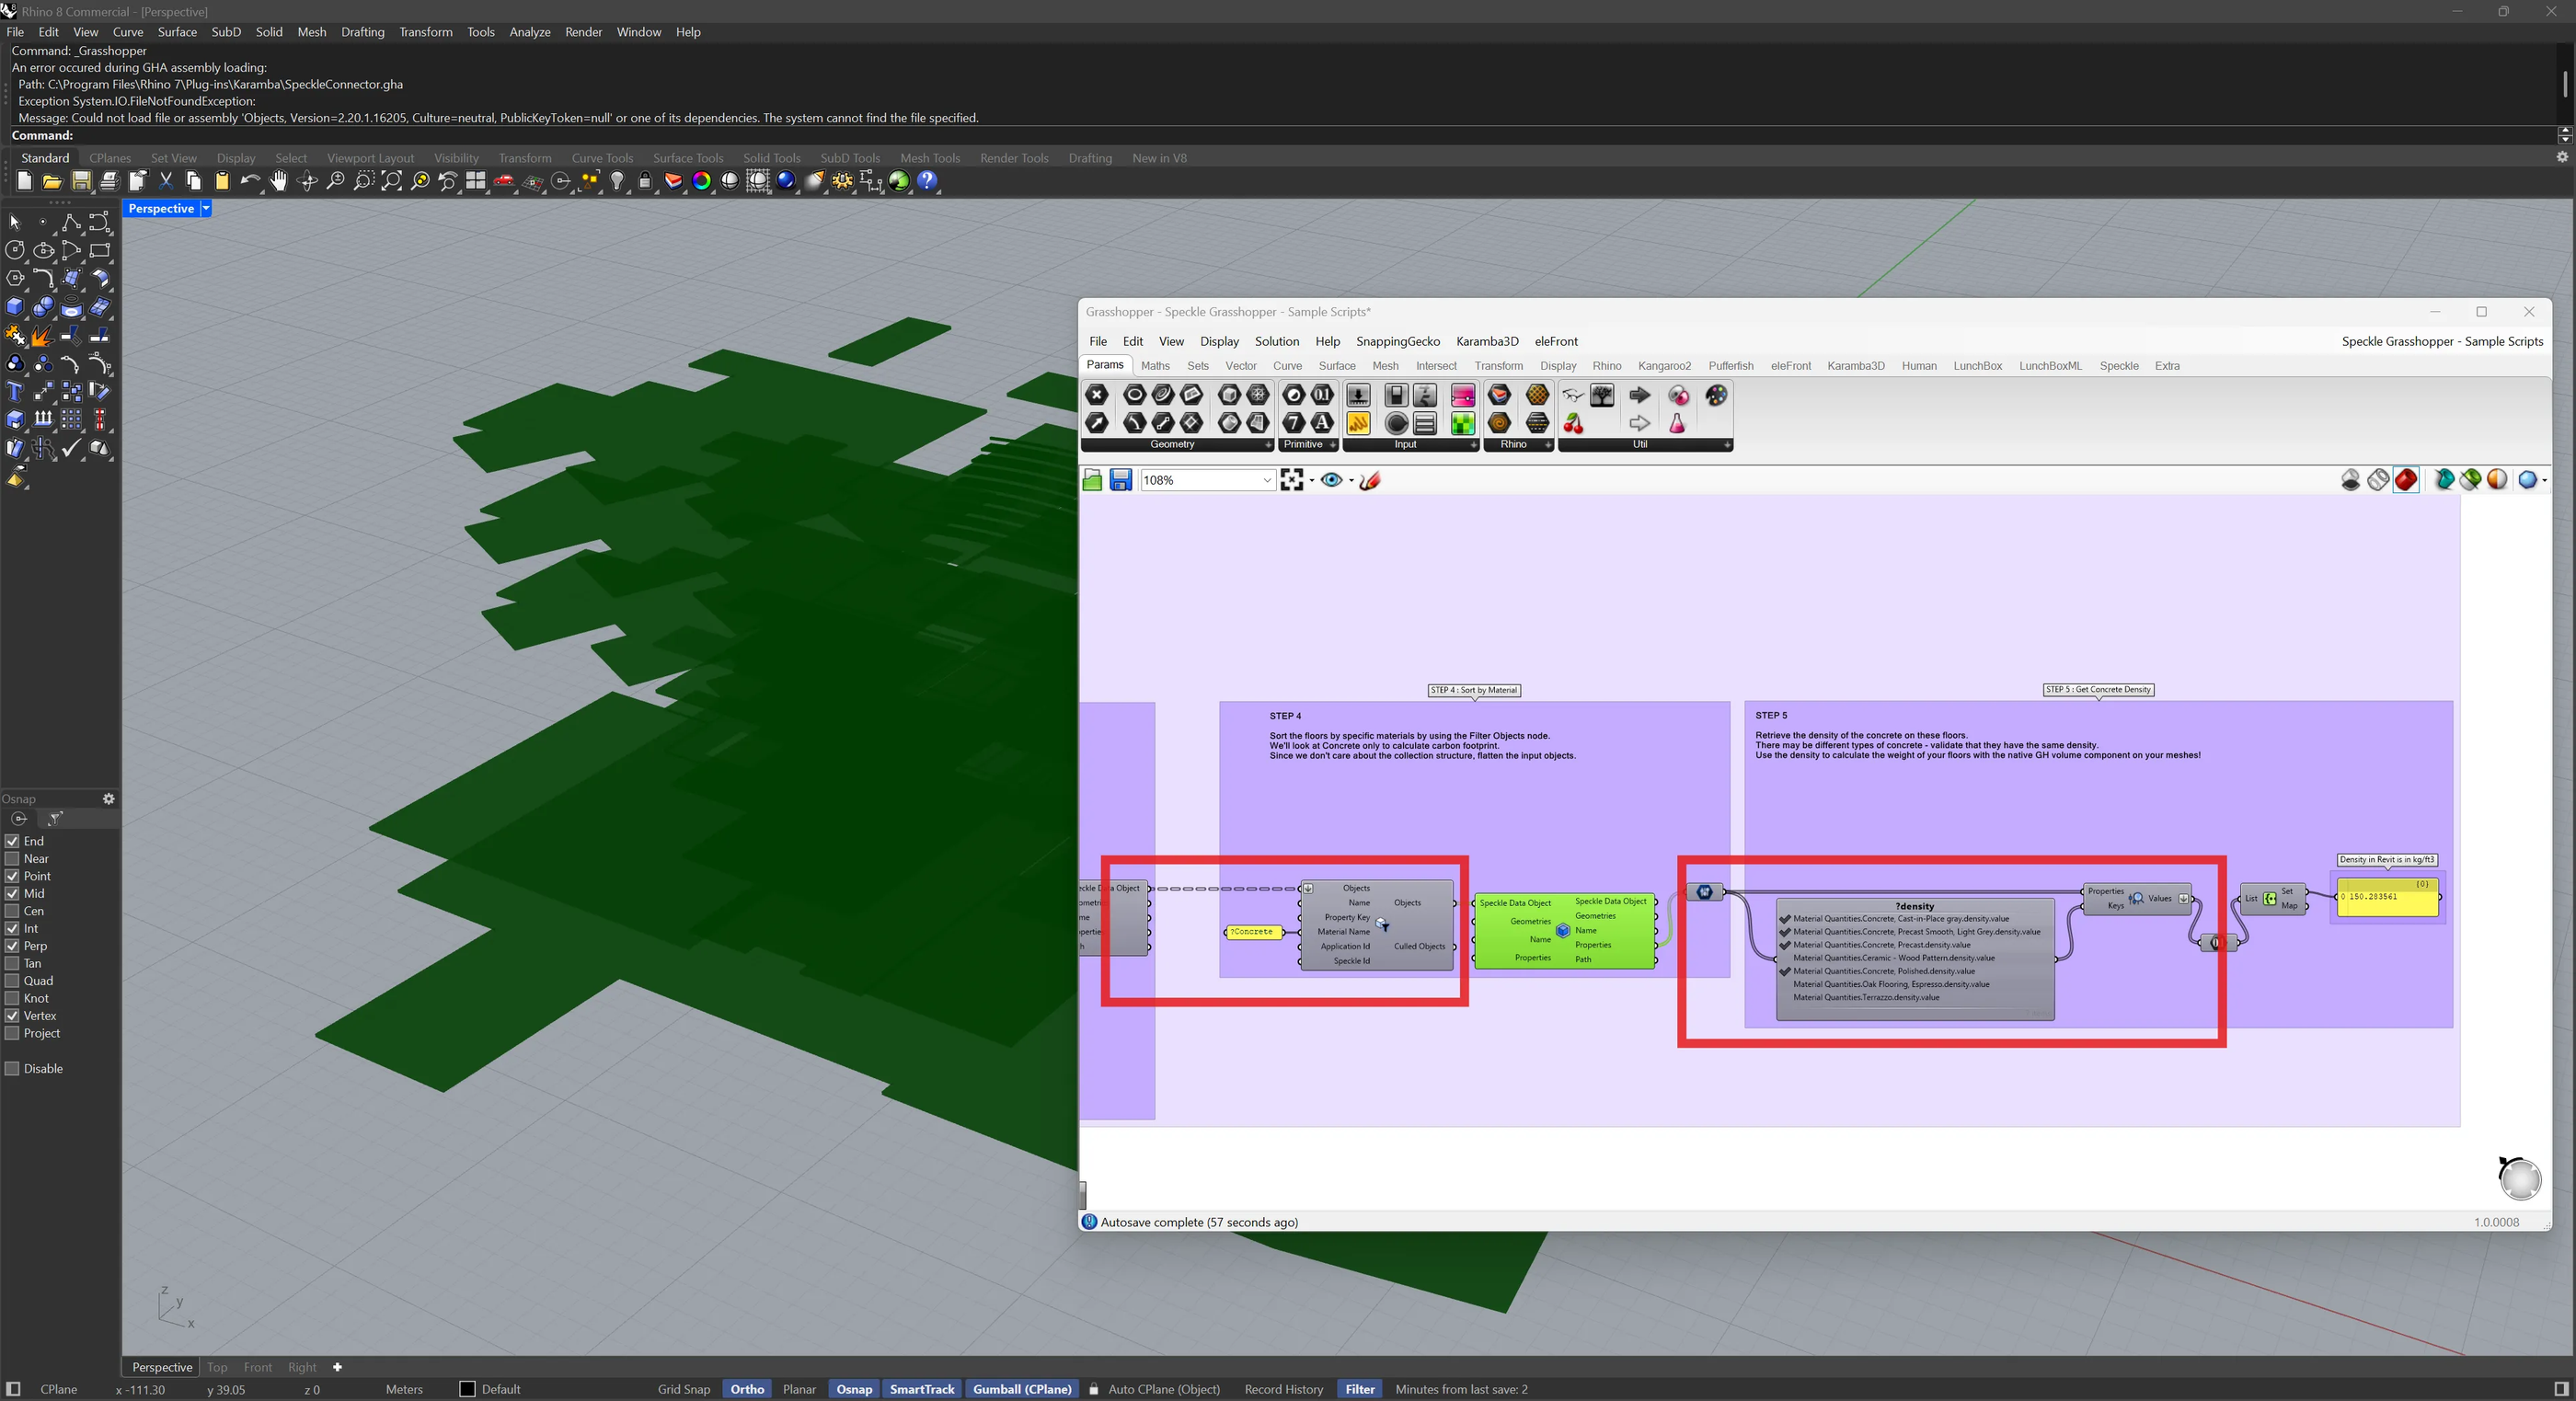Click the Zoom Extents icon in Rhino toolbar
This screenshot has height=1401, width=2576.
pos(392,181)
